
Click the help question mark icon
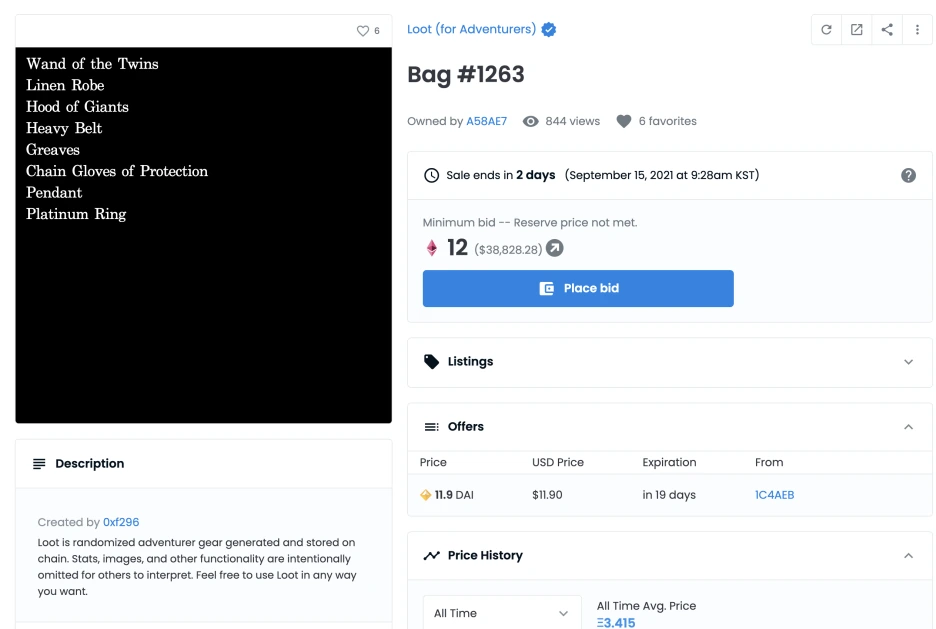click(908, 175)
